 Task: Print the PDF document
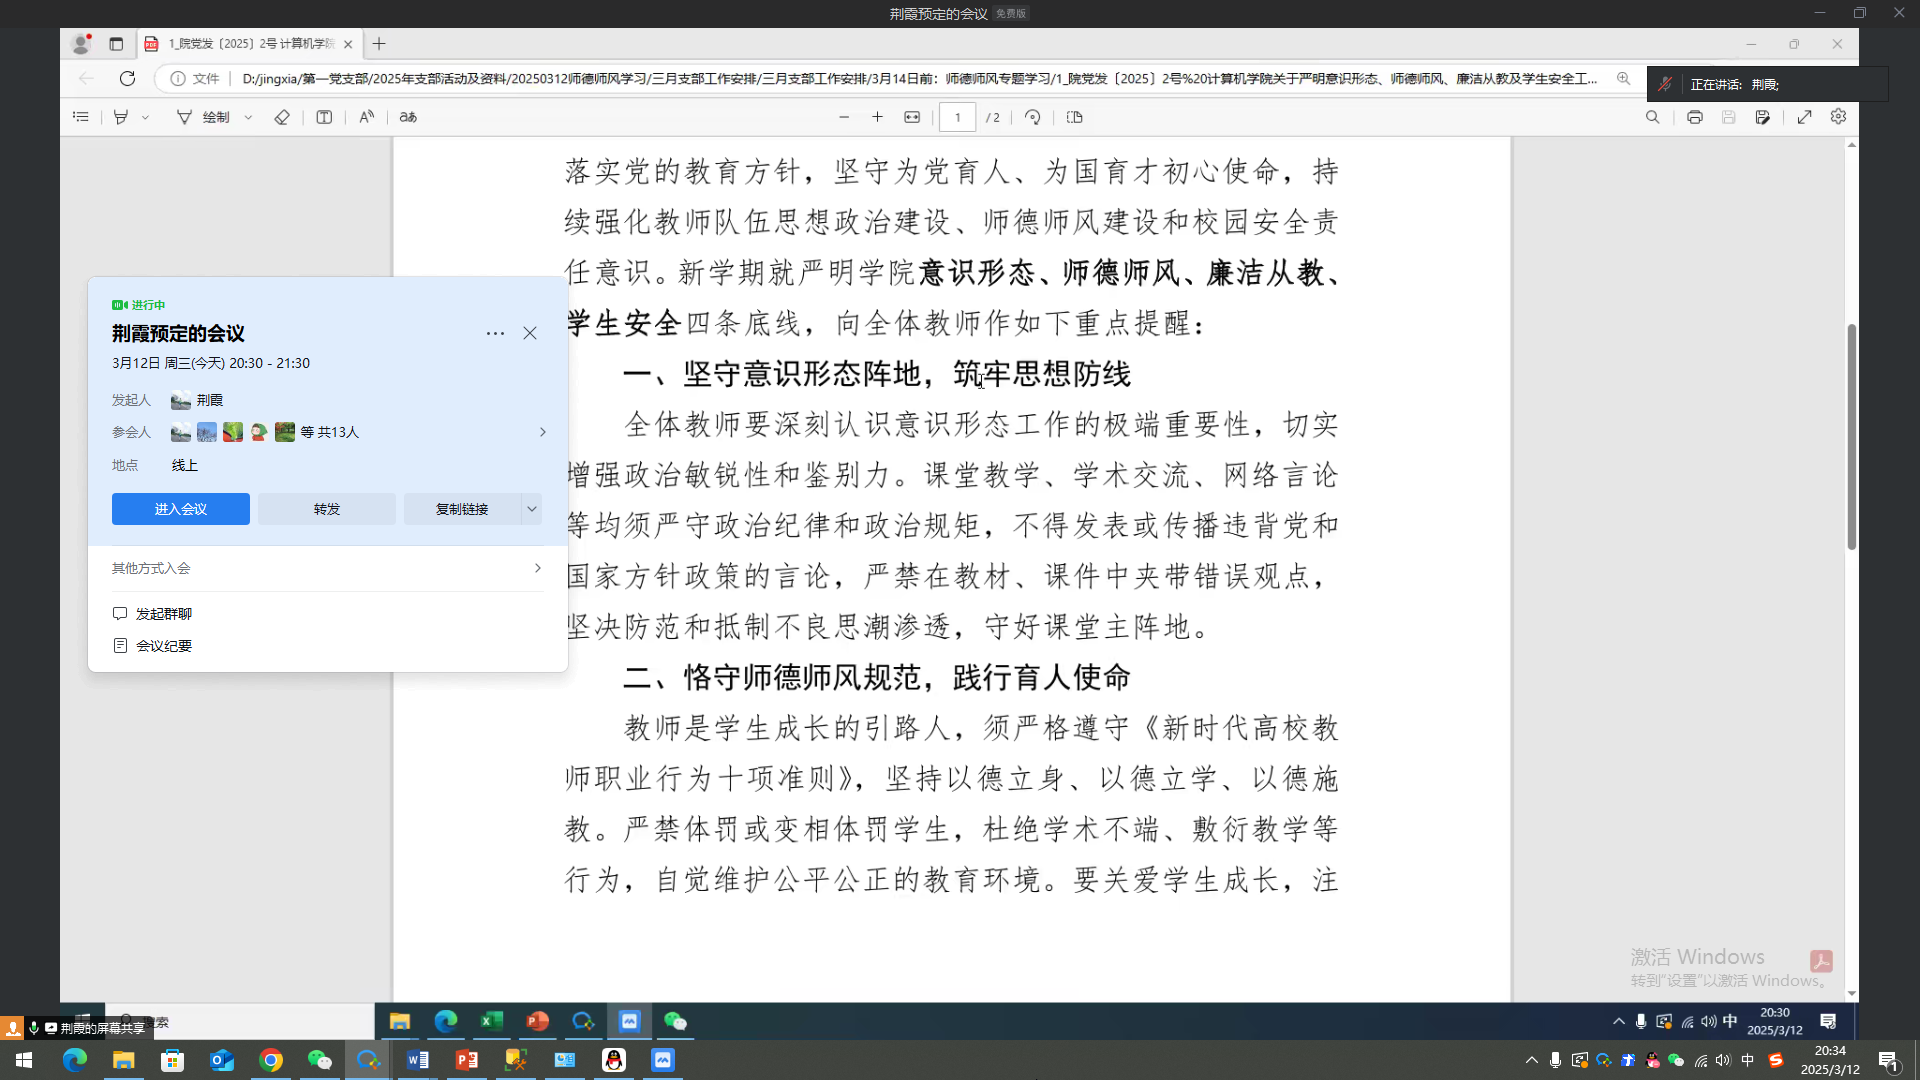pyautogui.click(x=1694, y=117)
